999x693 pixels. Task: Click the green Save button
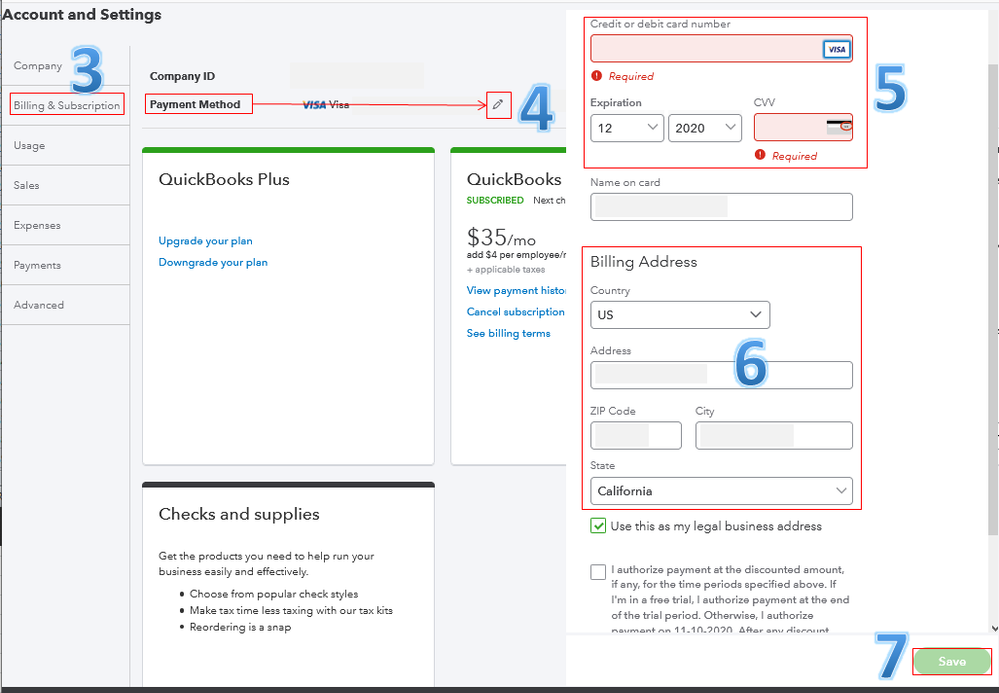(952, 662)
